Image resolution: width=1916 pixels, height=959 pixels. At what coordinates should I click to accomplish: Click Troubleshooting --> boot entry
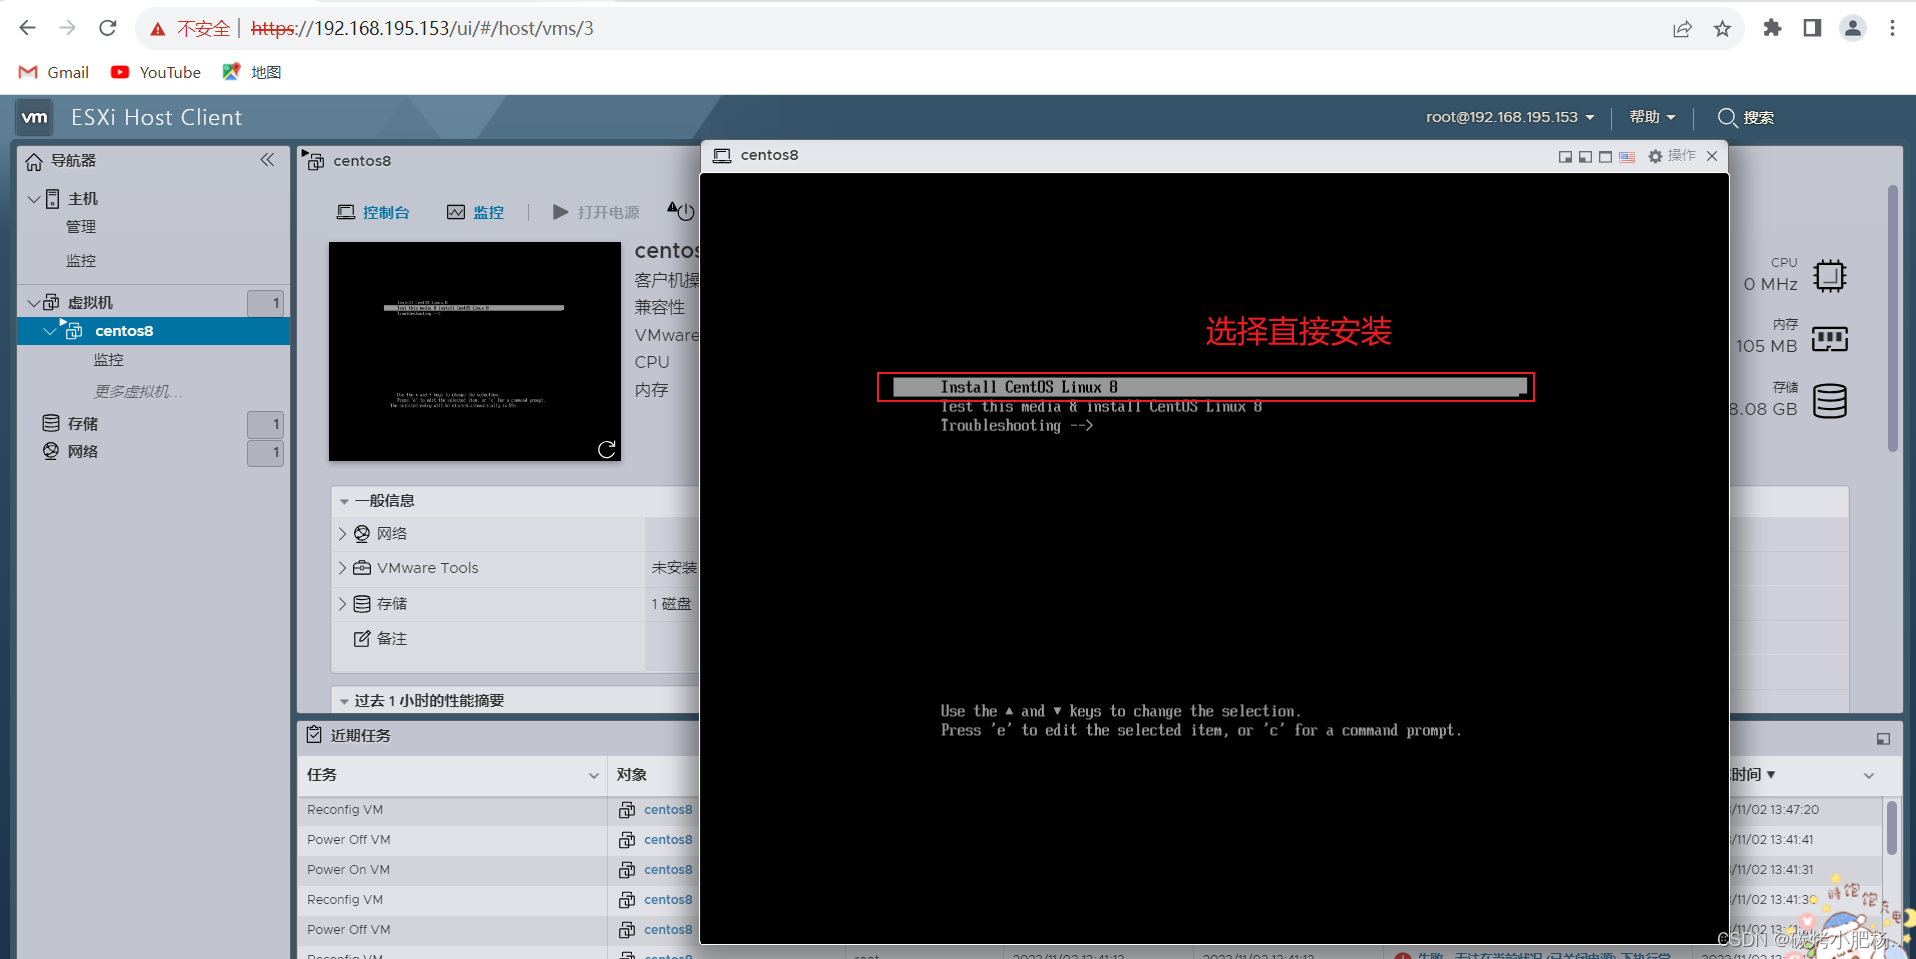1016,426
